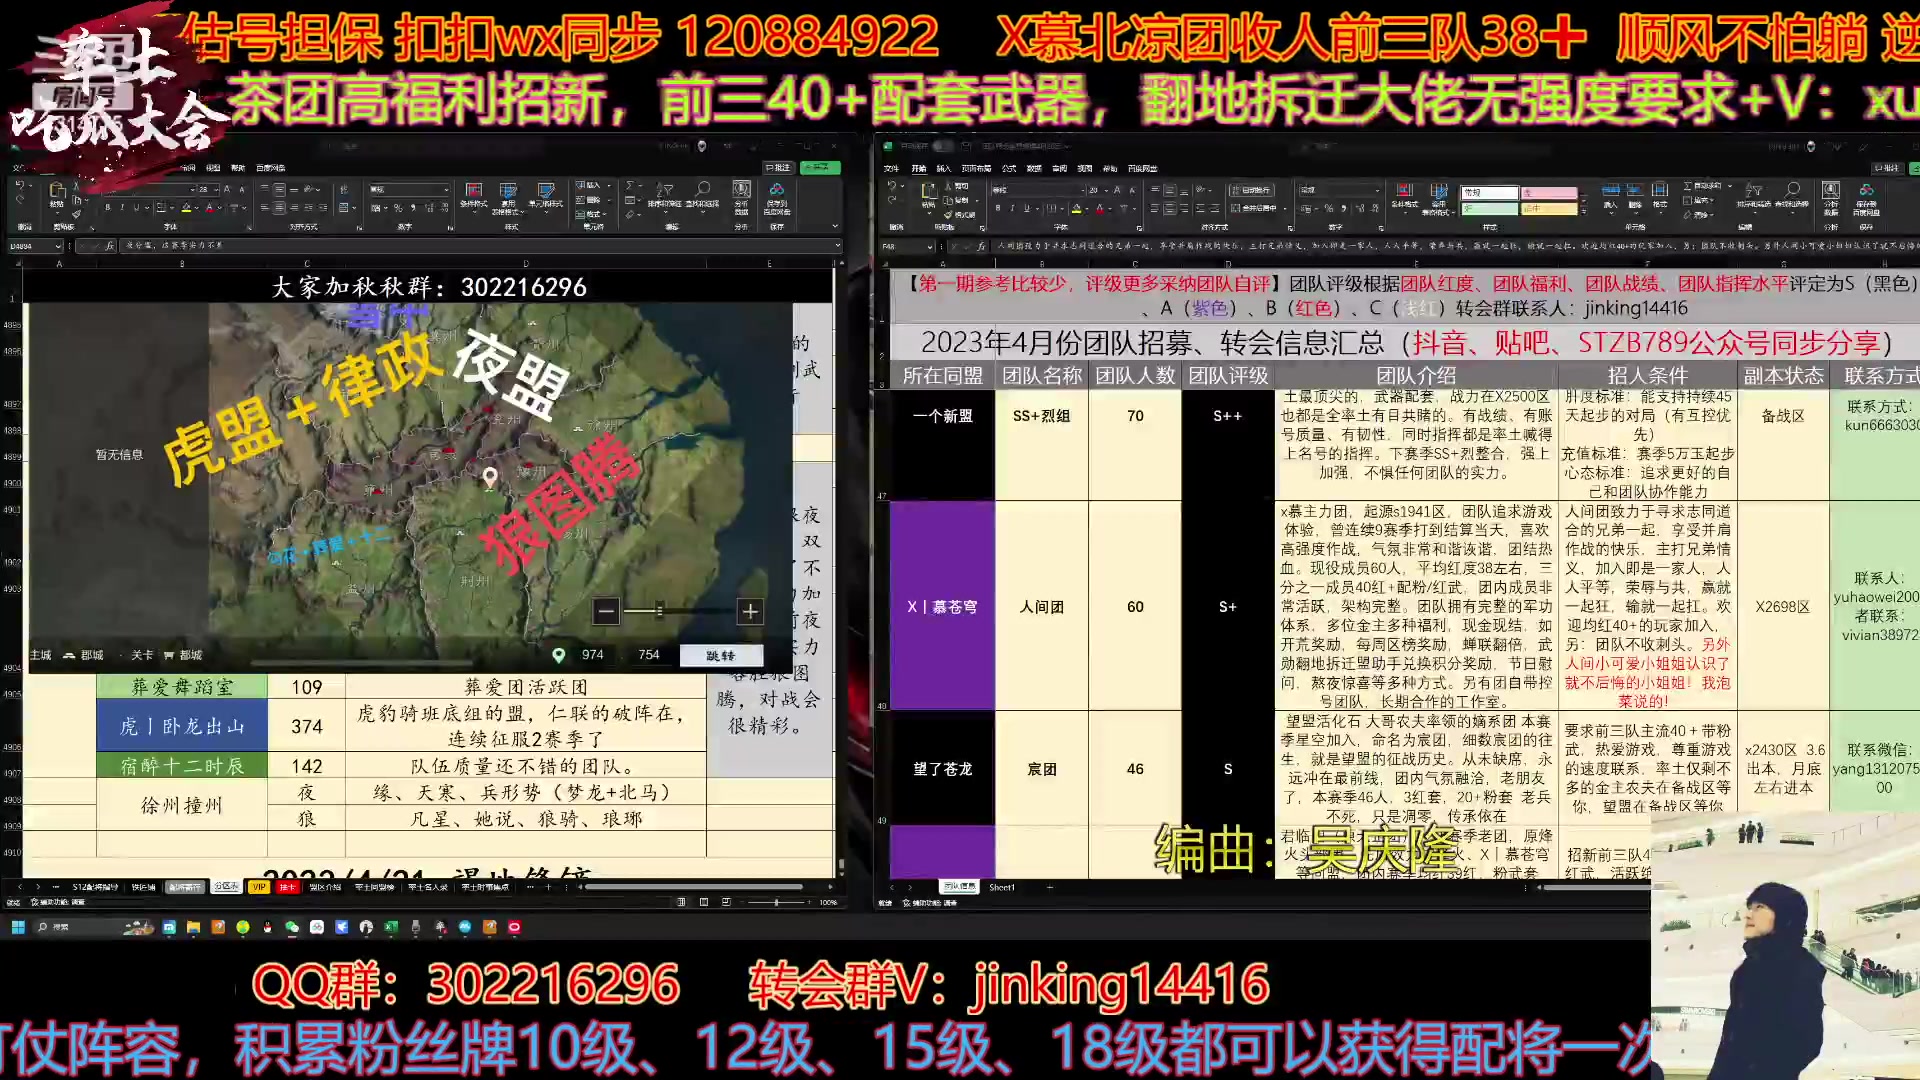
Task: Open 数据 Data tab in right Excel window
Action: click(1034, 168)
